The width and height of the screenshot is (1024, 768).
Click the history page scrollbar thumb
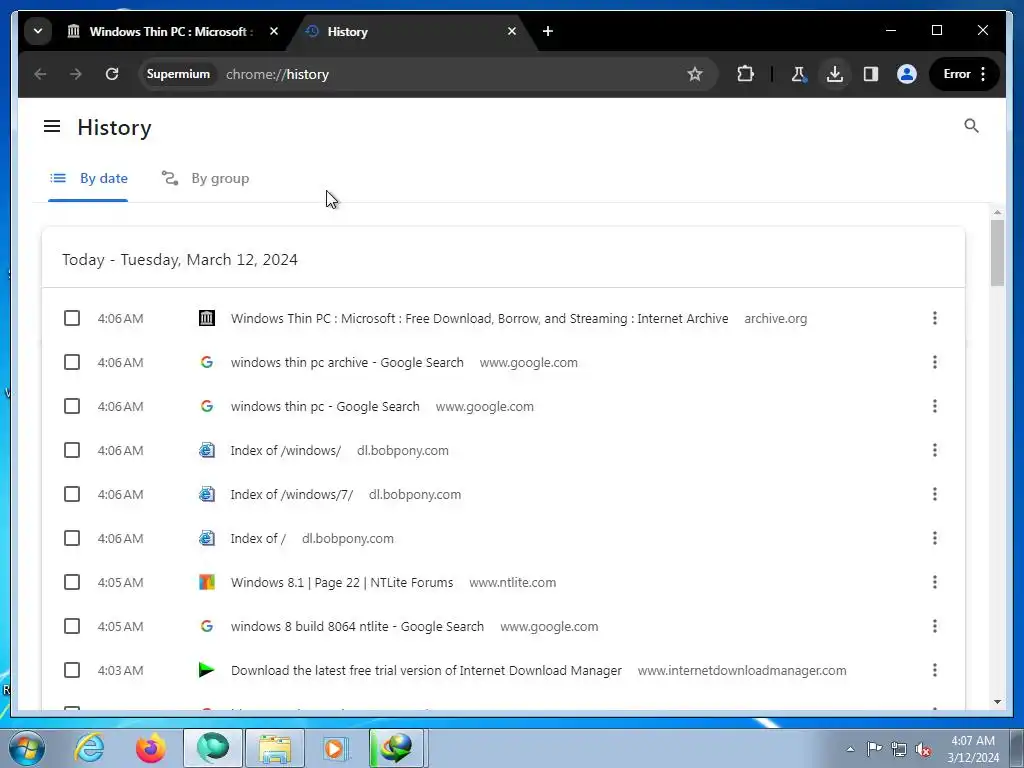click(x=997, y=253)
